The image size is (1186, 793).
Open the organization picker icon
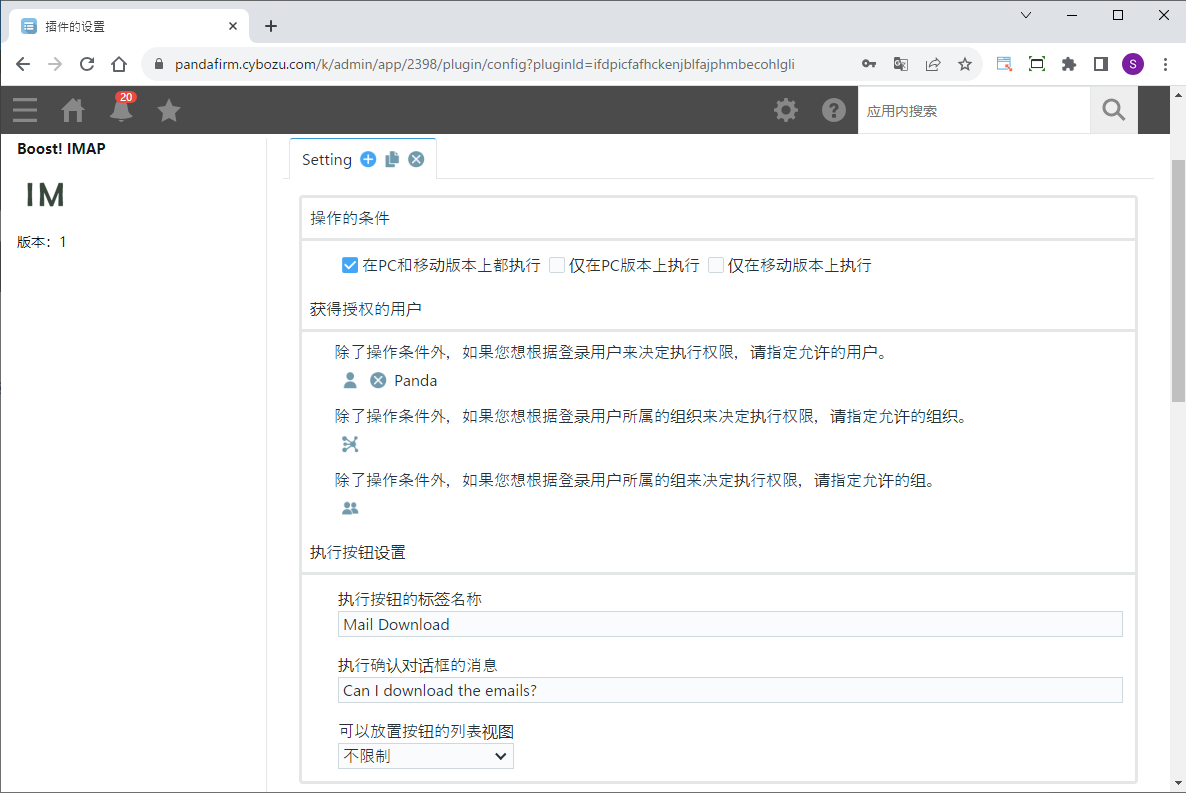[x=350, y=444]
